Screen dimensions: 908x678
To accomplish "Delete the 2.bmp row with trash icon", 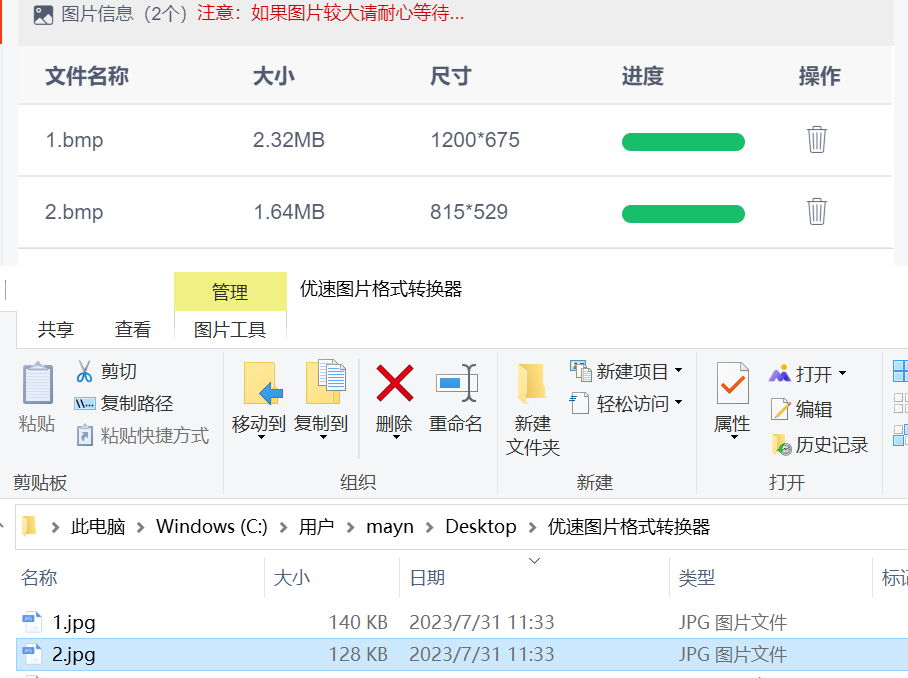I will pyautogui.click(x=817, y=211).
